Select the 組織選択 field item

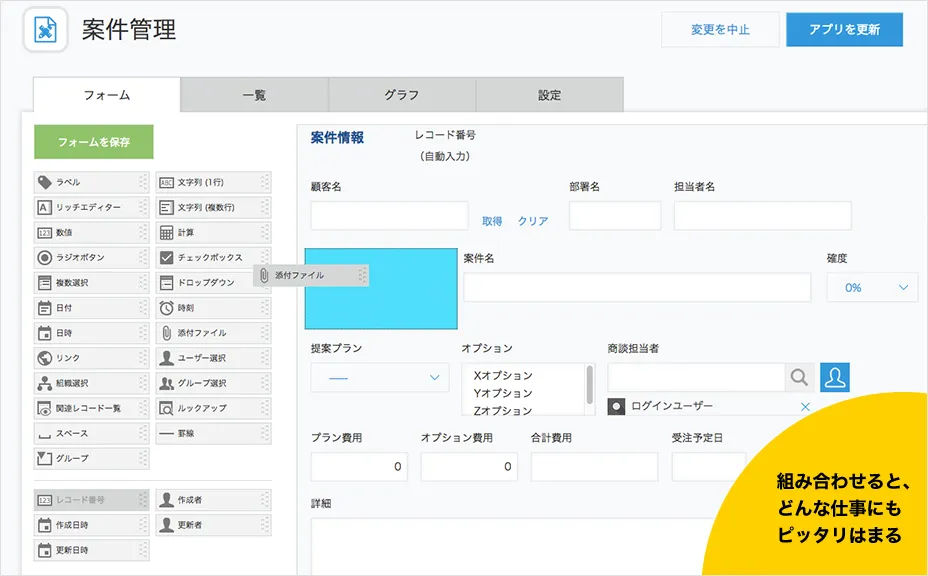(90, 383)
